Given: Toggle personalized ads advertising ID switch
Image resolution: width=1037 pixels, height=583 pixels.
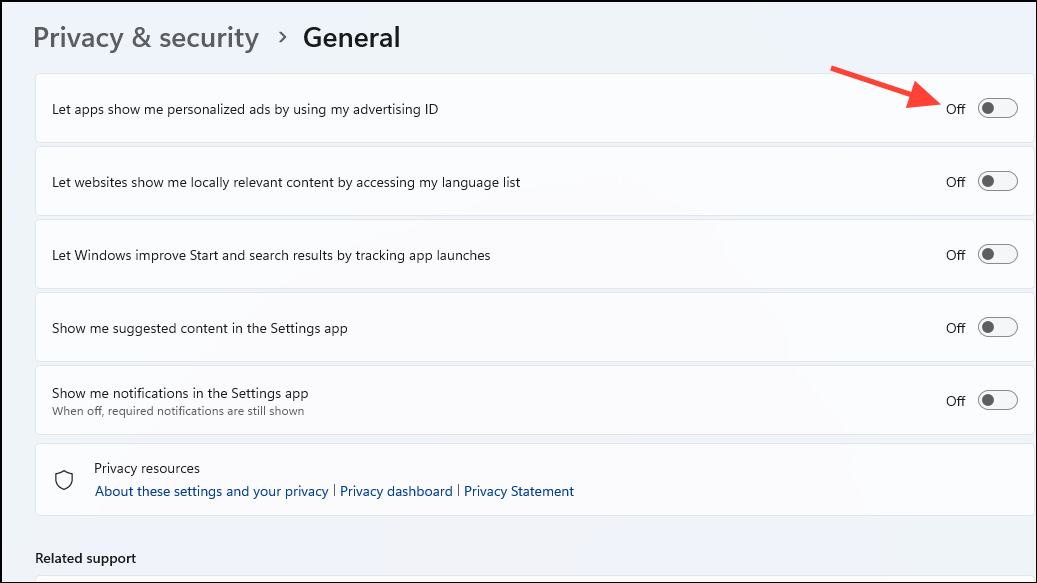Looking at the screenshot, I should [x=997, y=109].
